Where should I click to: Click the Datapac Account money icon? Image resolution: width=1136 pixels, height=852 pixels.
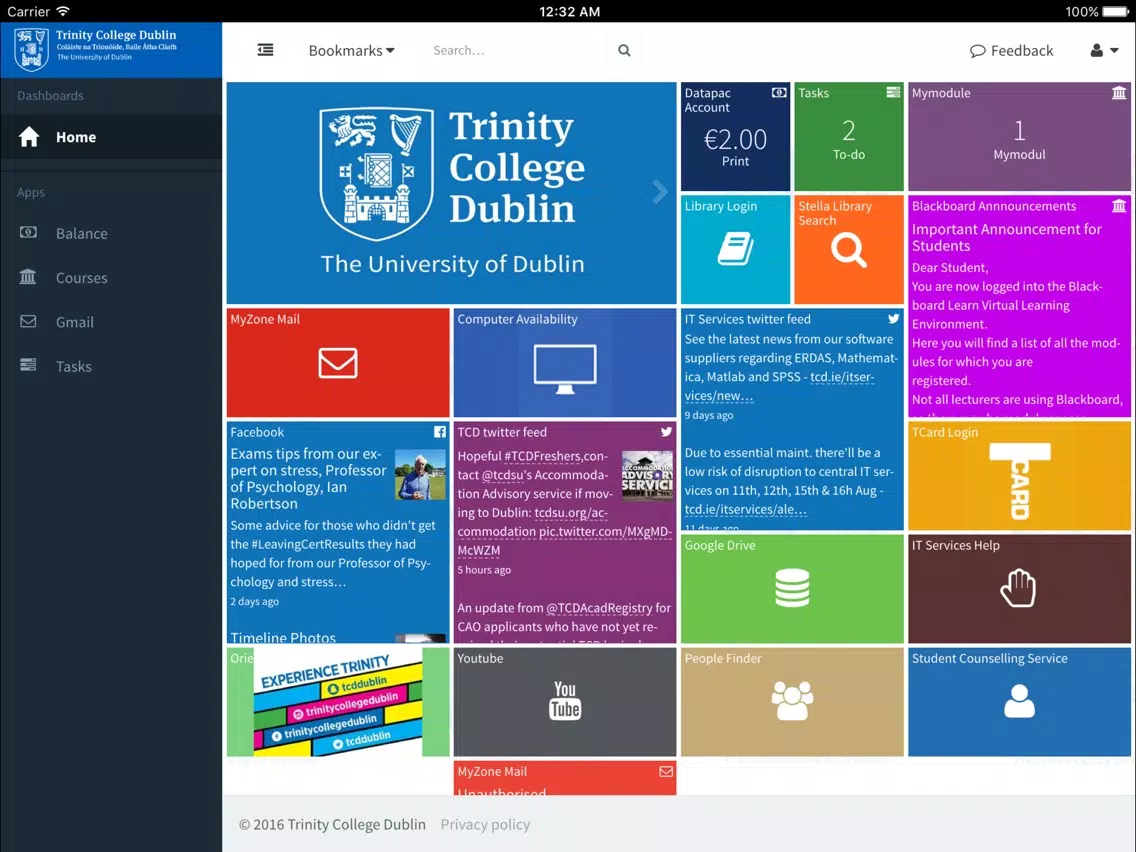779,93
